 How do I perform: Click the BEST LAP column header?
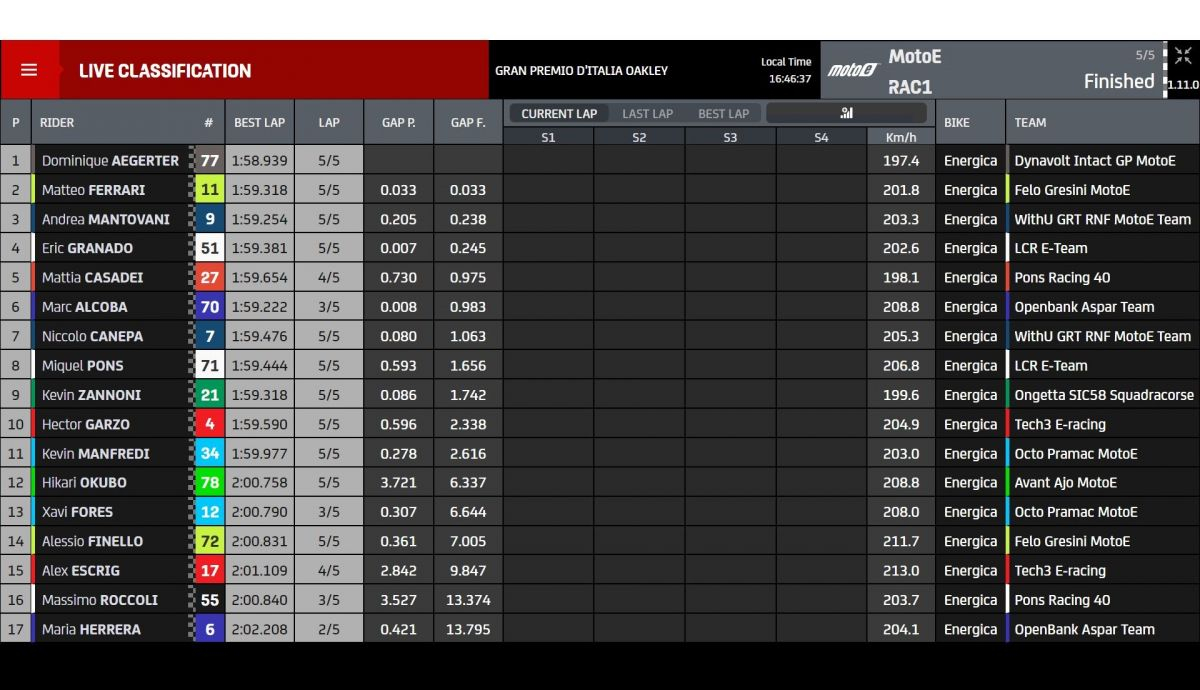[259, 123]
